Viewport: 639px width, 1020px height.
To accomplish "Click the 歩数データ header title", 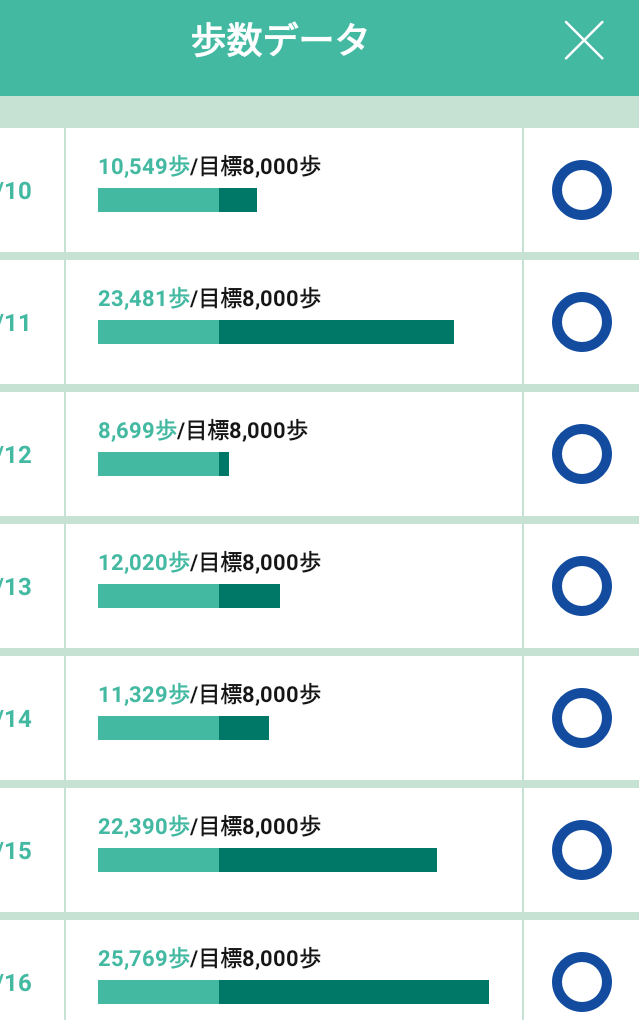I will [x=280, y=40].
